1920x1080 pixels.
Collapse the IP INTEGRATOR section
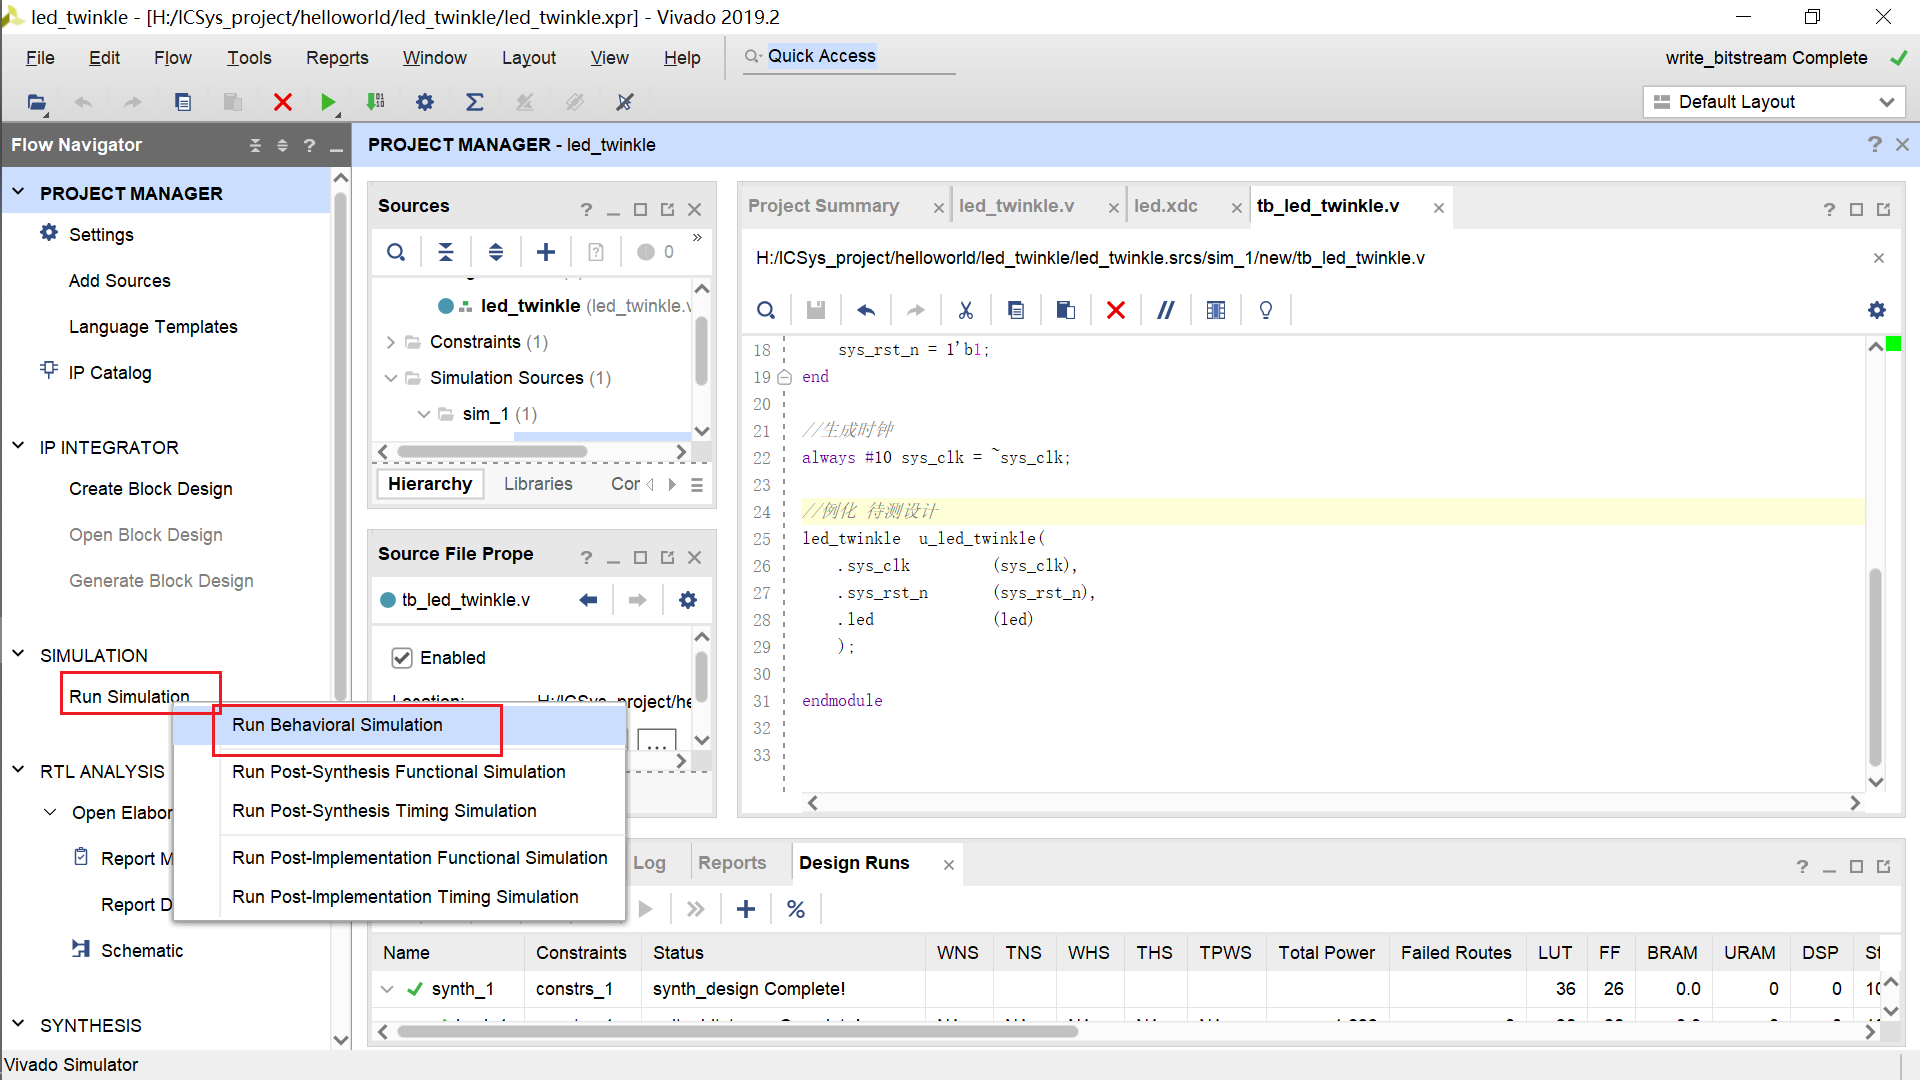18,447
